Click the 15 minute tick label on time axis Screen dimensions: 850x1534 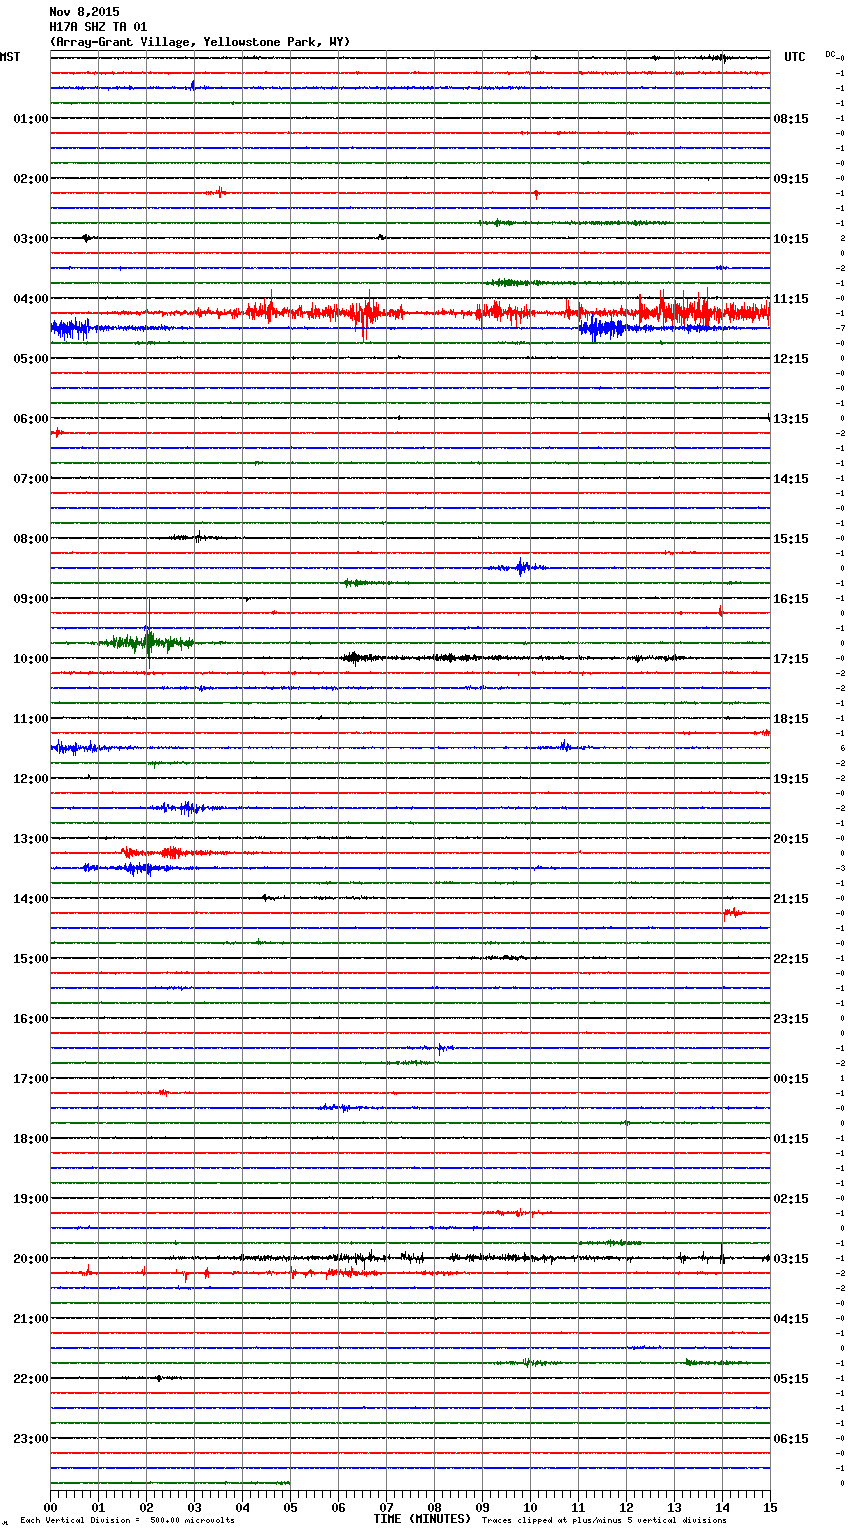click(770, 1508)
